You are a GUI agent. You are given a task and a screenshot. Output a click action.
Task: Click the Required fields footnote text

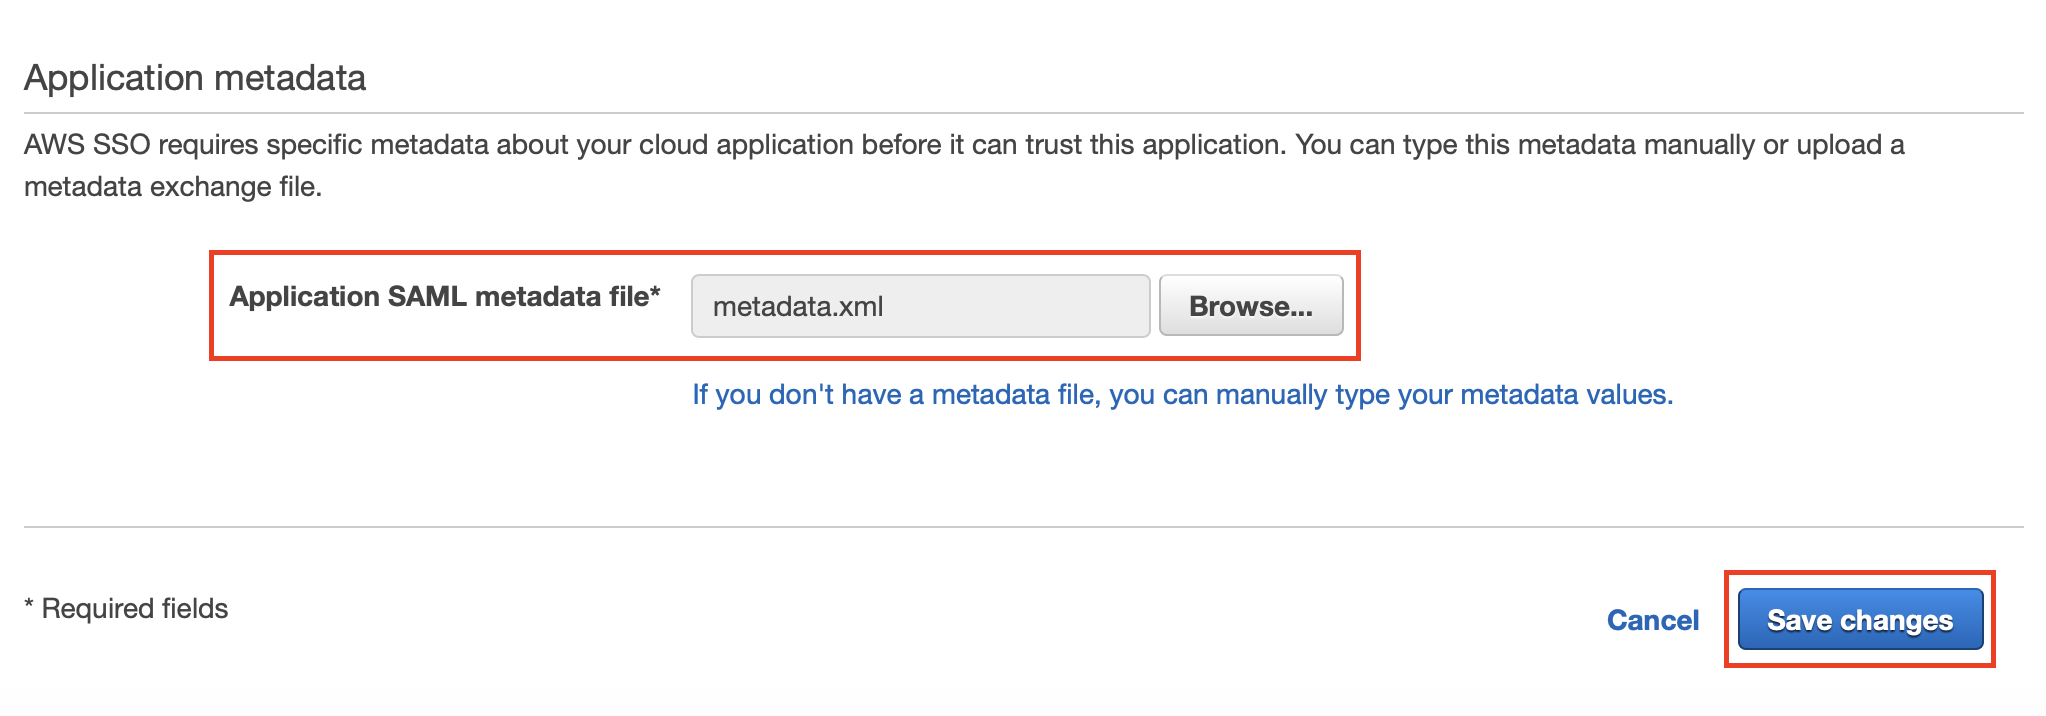[126, 608]
